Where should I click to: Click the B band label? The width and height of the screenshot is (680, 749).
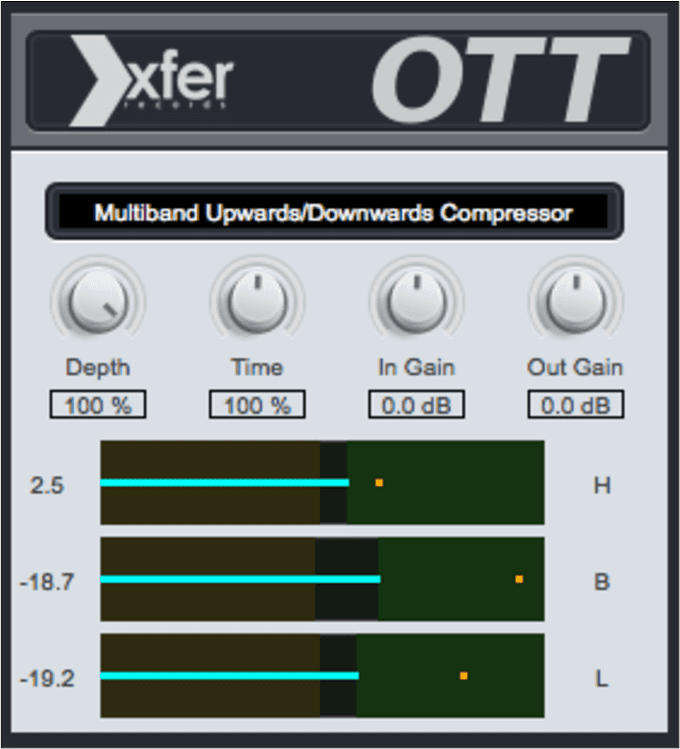click(602, 582)
